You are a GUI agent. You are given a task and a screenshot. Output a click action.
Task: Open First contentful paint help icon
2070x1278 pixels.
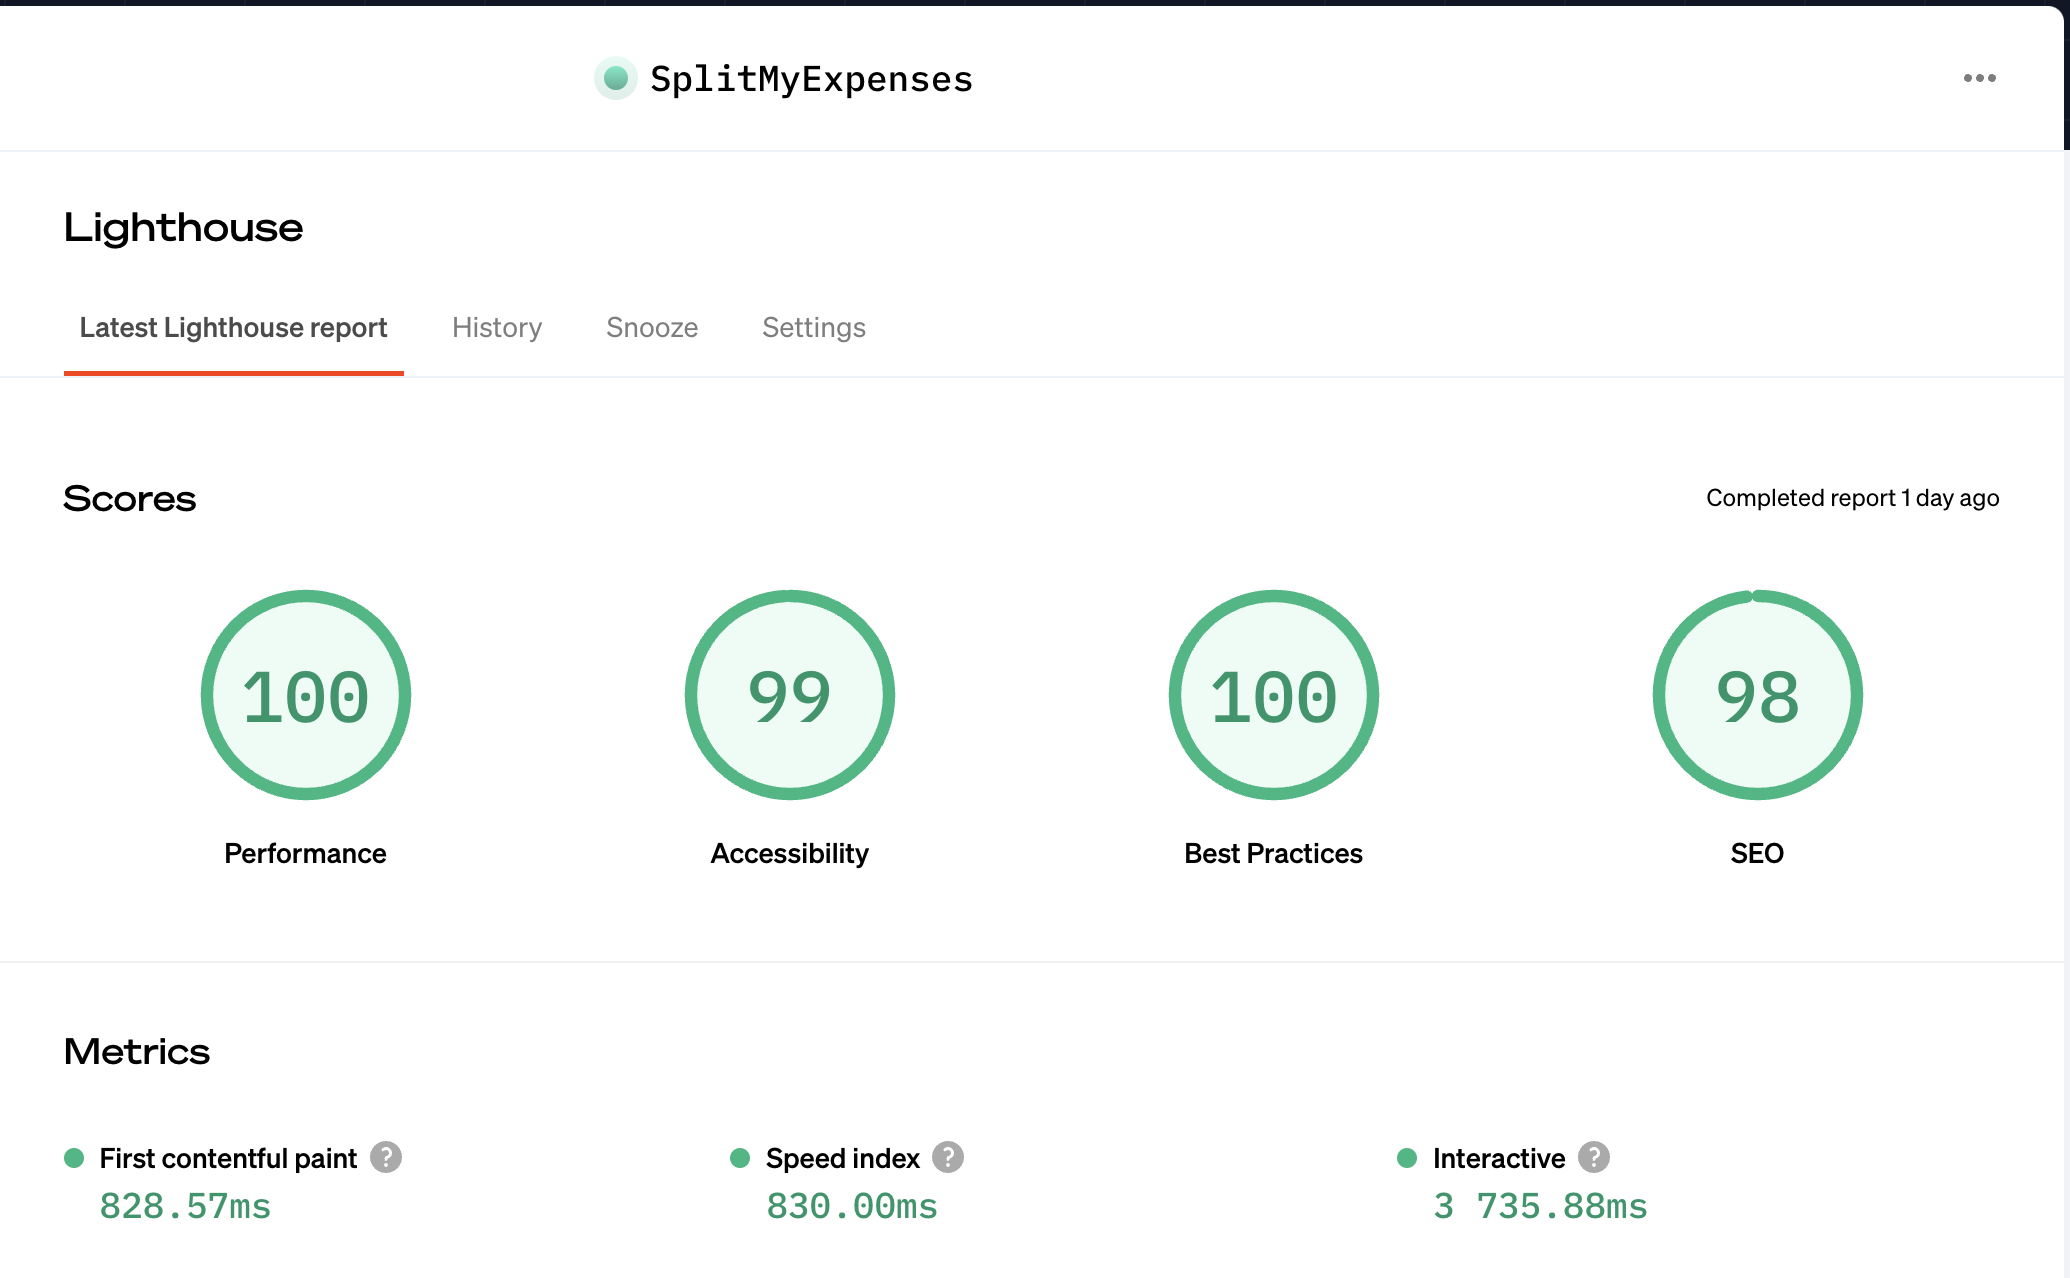click(386, 1157)
